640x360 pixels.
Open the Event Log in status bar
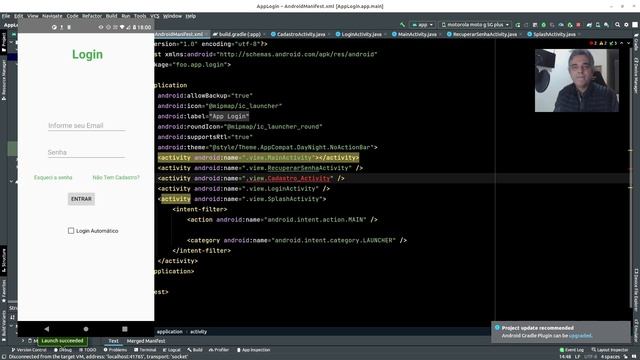coord(571,350)
